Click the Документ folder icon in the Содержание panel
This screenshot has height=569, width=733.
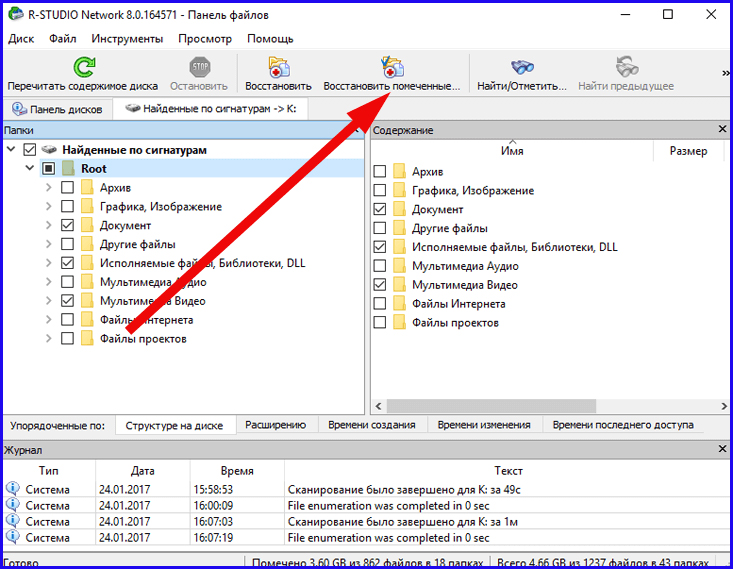tap(399, 209)
